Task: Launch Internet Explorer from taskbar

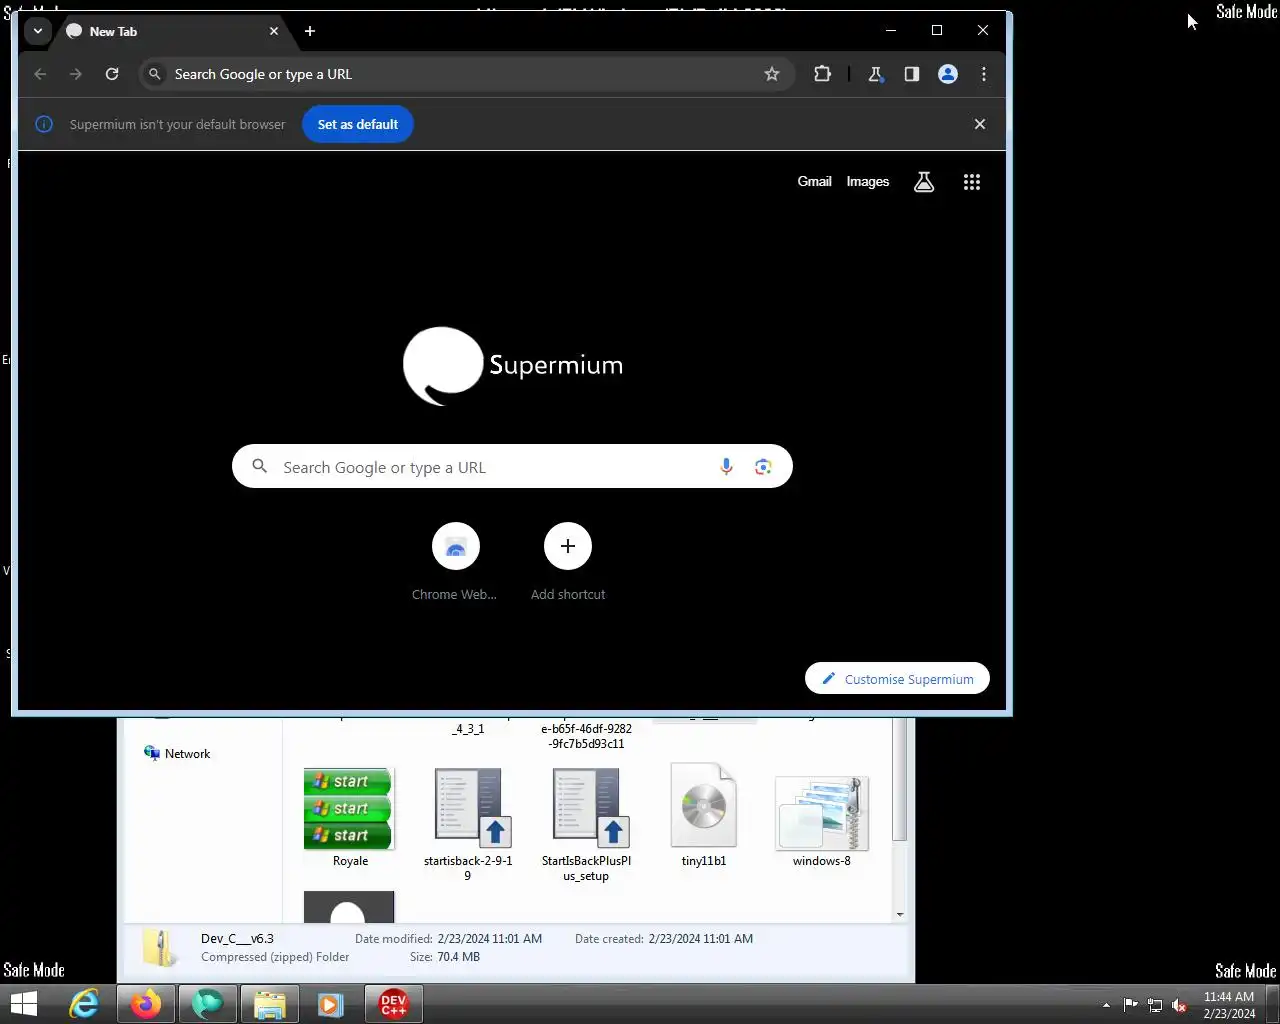Action: click(84, 1004)
